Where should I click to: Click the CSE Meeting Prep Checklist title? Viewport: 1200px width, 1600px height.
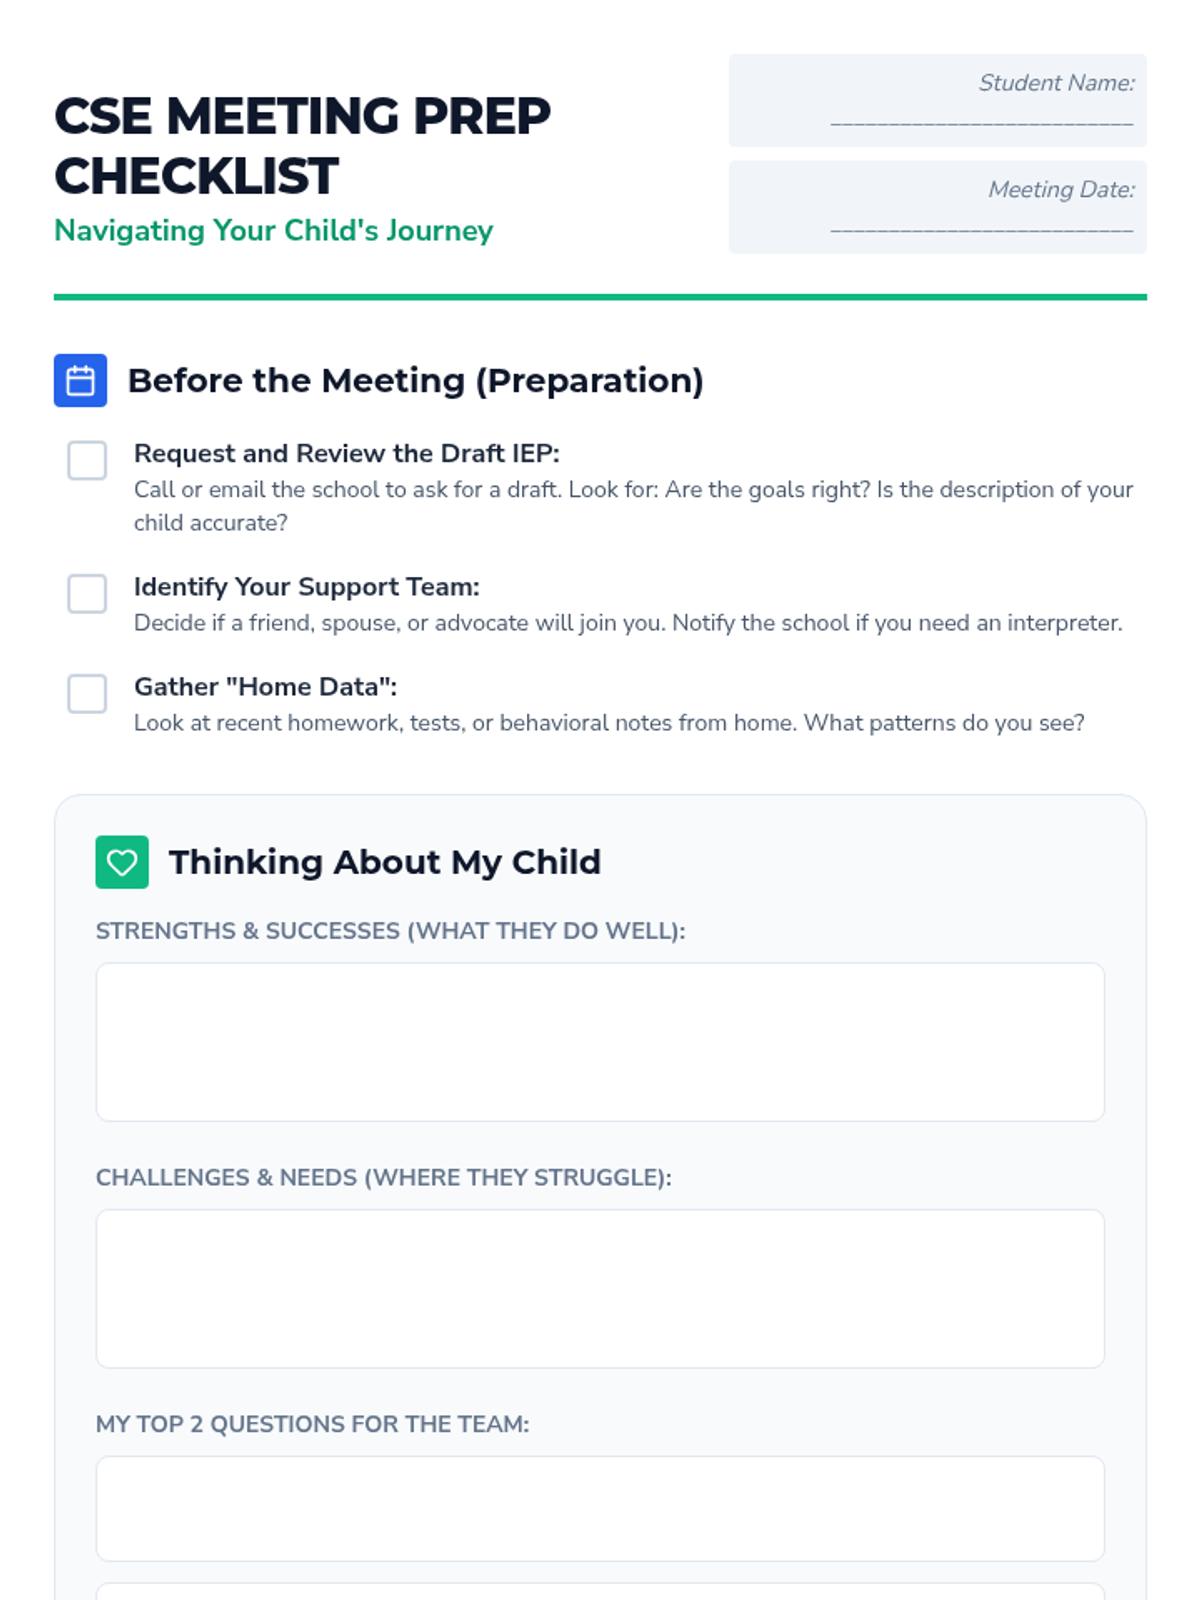click(x=302, y=146)
